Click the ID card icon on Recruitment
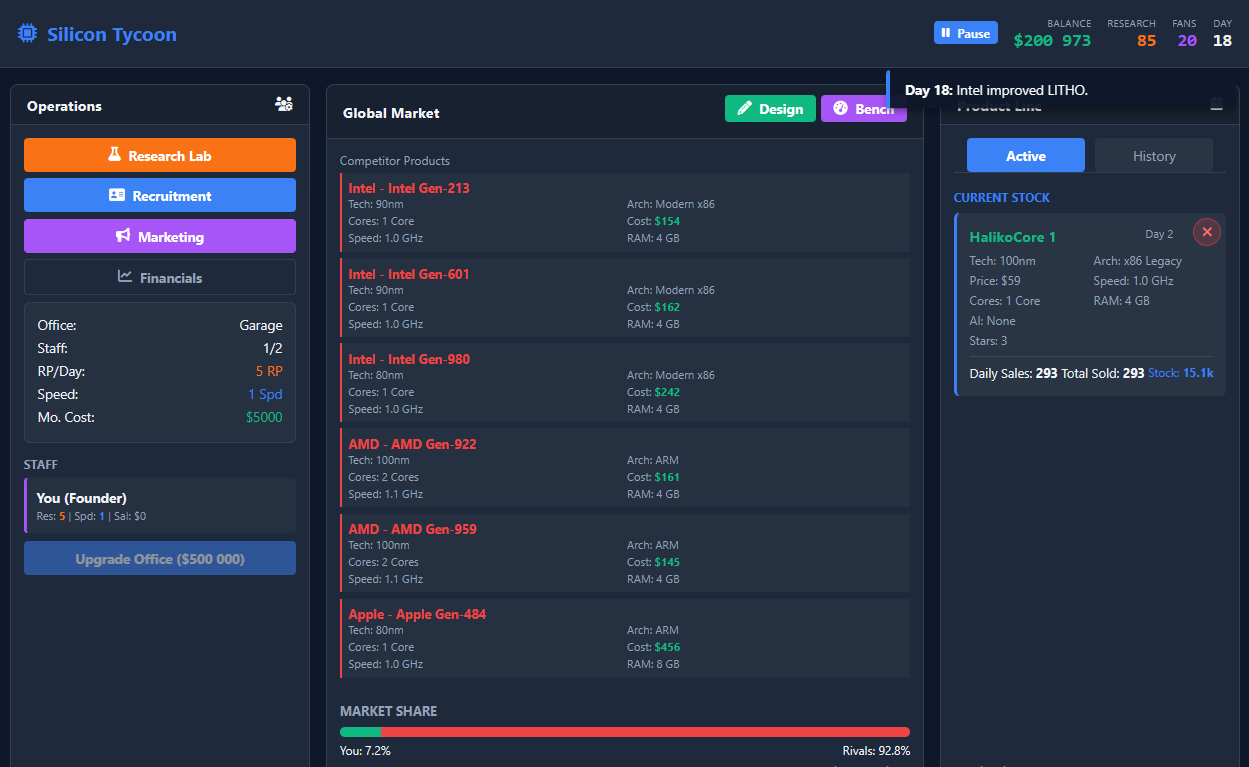Screen dimensions: 1249x767 pyautogui.click(x=117, y=196)
